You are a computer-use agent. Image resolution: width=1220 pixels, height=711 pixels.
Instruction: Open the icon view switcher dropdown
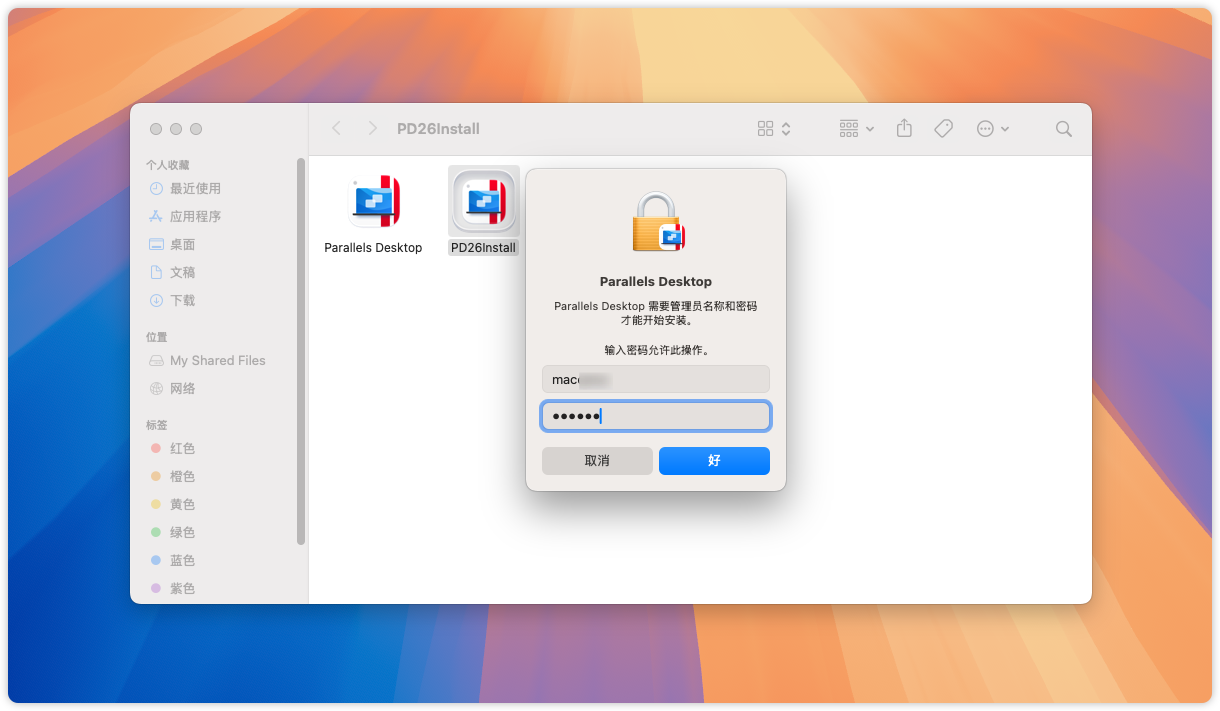(774, 129)
